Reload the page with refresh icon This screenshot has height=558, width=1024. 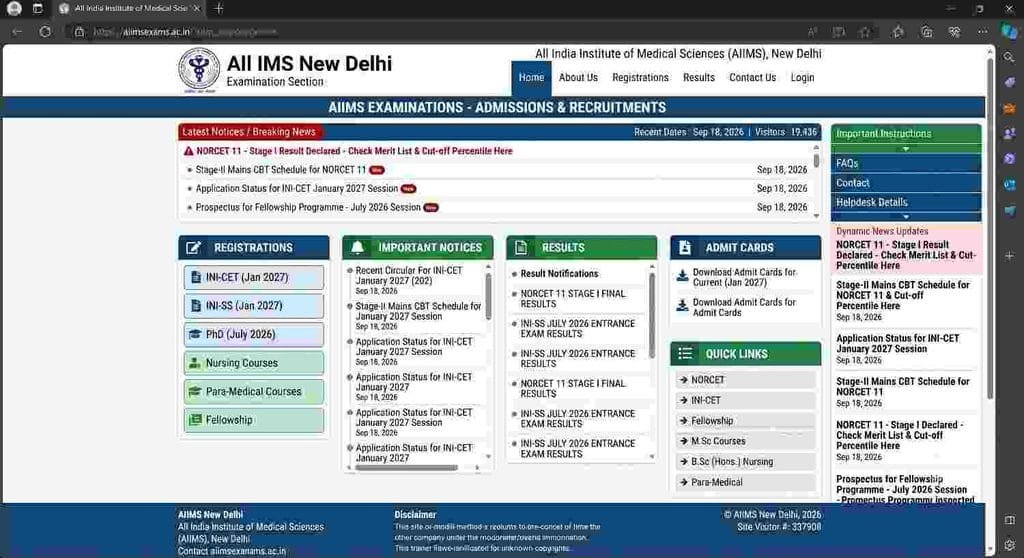tap(45, 31)
